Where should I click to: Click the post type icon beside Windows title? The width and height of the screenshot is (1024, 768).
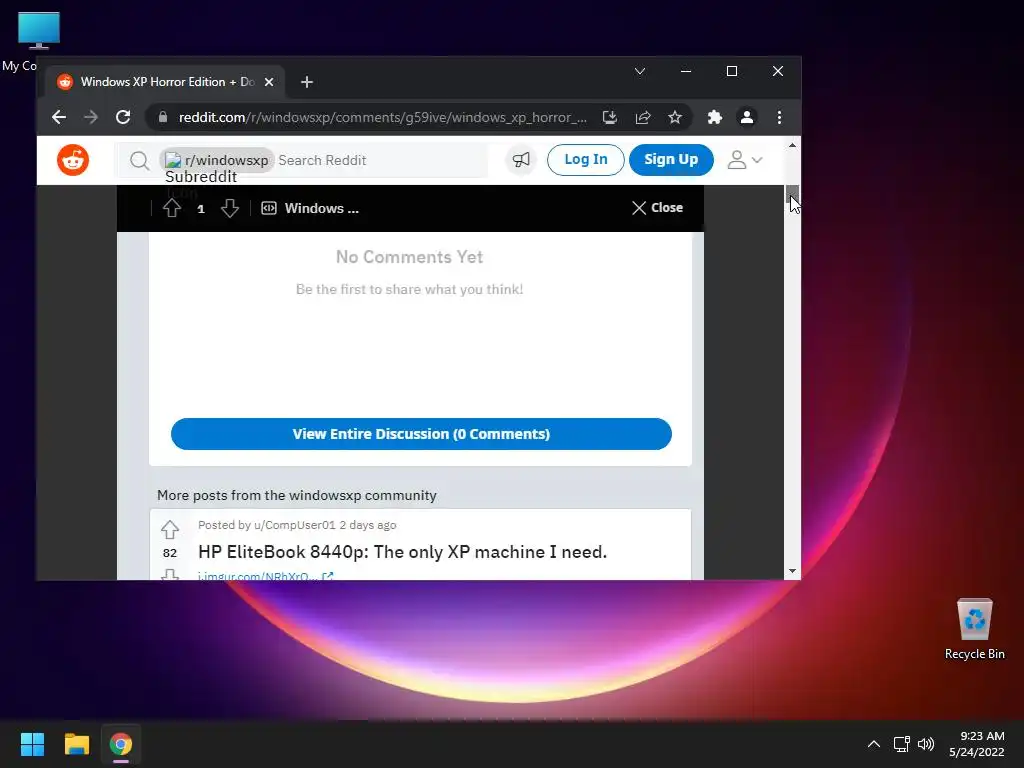[268, 208]
